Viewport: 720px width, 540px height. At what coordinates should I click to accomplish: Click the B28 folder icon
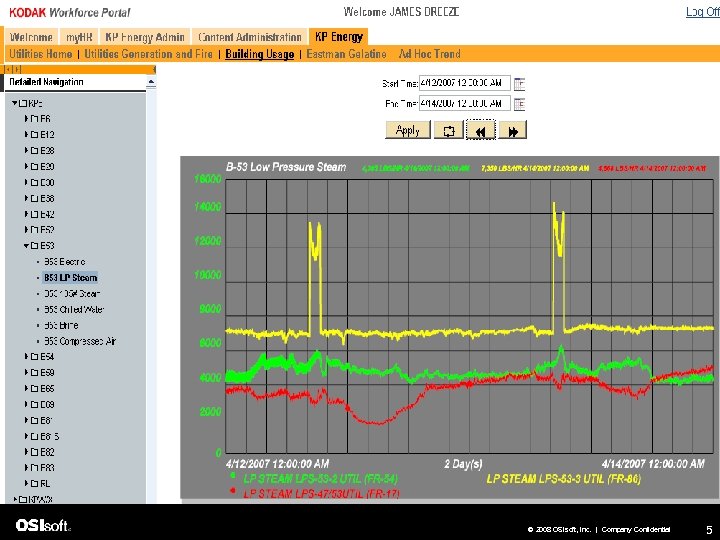tap(34, 151)
